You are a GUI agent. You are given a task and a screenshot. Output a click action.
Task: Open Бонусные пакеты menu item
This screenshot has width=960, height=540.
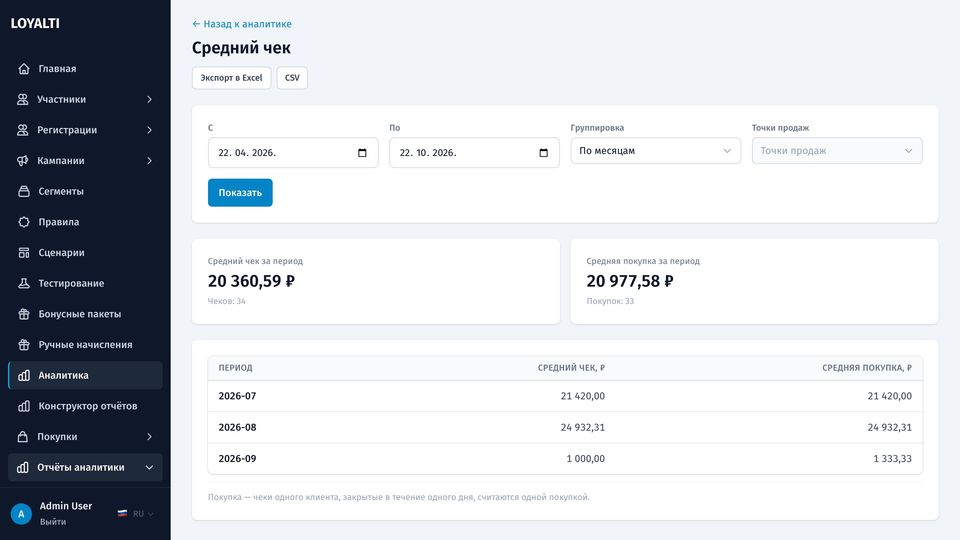tap(85, 313)
